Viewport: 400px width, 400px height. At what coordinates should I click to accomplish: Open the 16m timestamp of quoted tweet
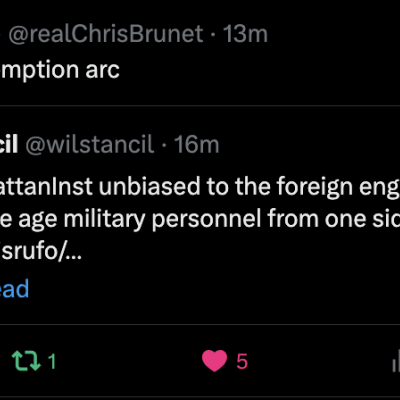pyautogui.click(x=196, y=145)
